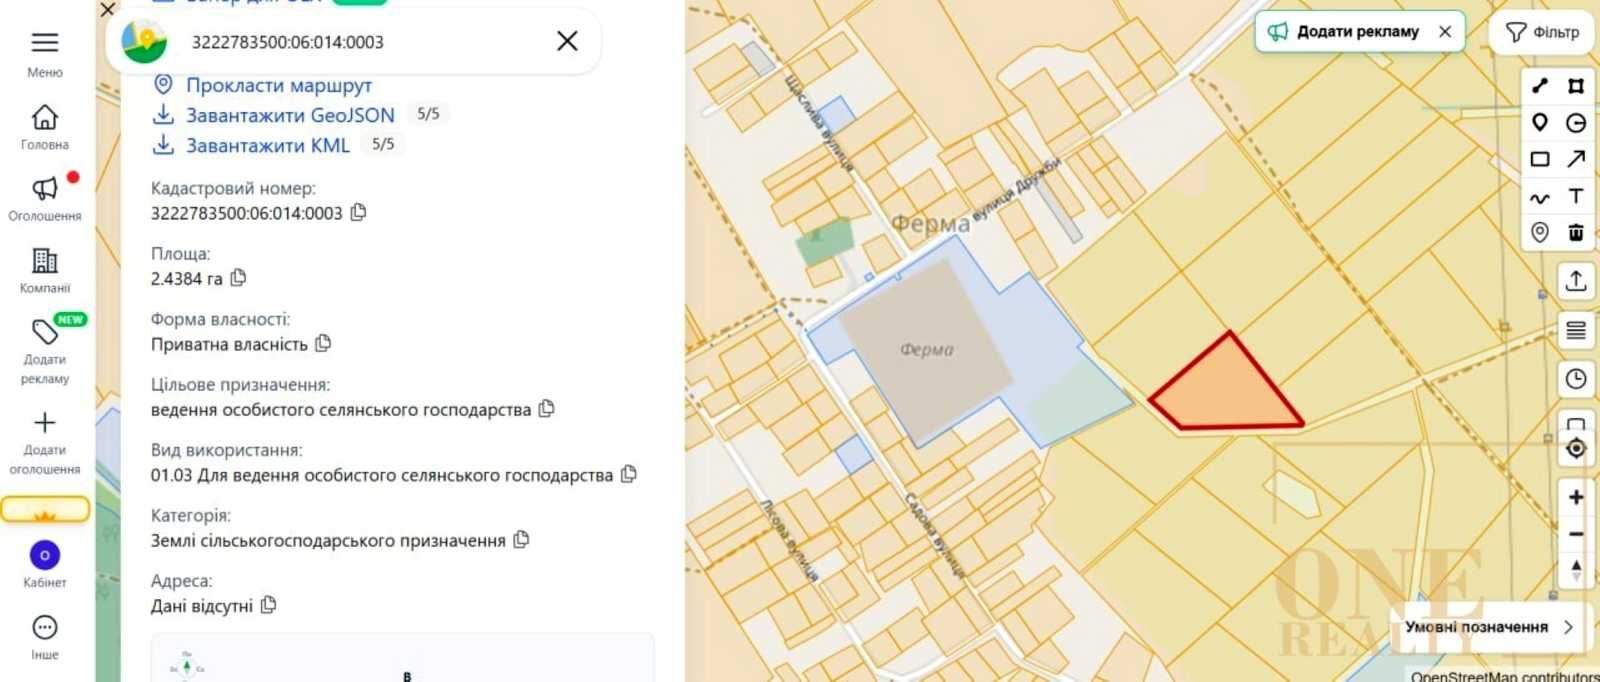Image resolution: width=1600 pixels, height=682 pixels.
Task: Reset map compass orientation
Action: point(1576,570)
